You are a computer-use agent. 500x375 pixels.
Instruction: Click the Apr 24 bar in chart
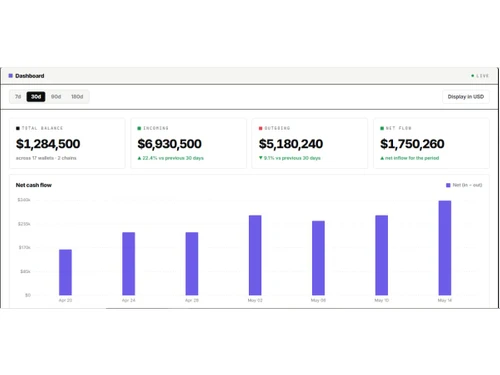point(129,264)
